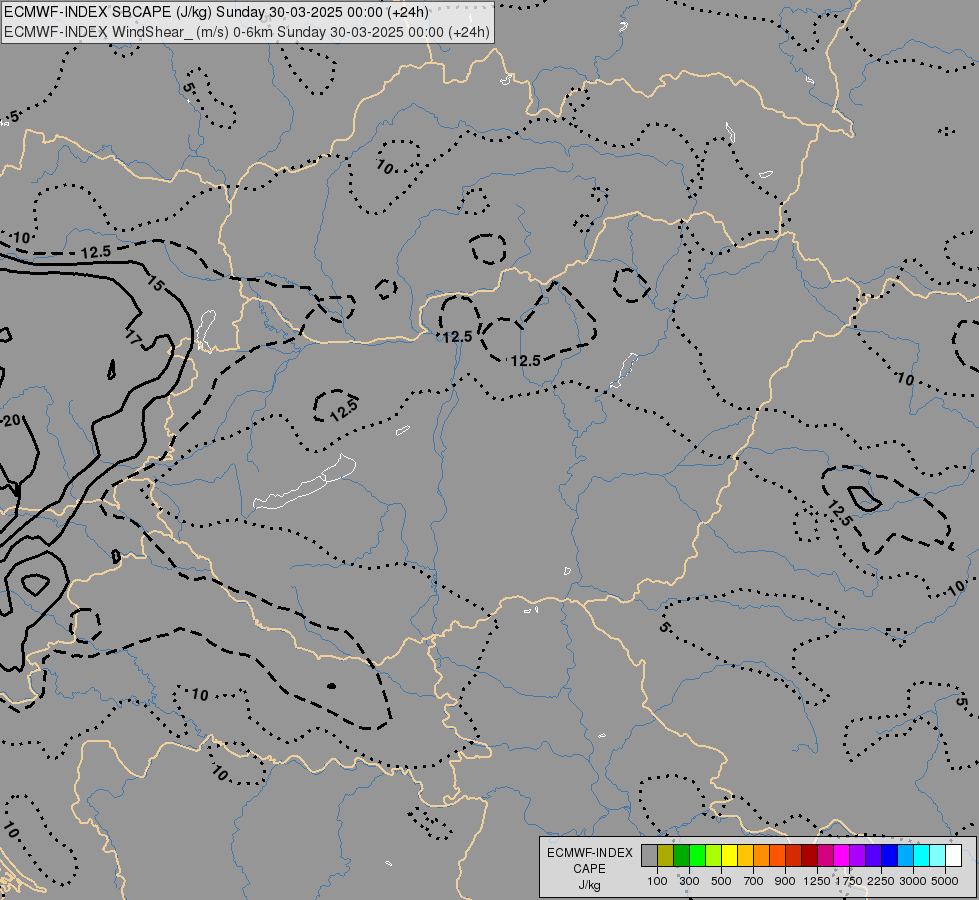Click the 1250 tick label on the legend
This screenshot has width=979, height=900.
pyautogui.click(x=817, y=881)
